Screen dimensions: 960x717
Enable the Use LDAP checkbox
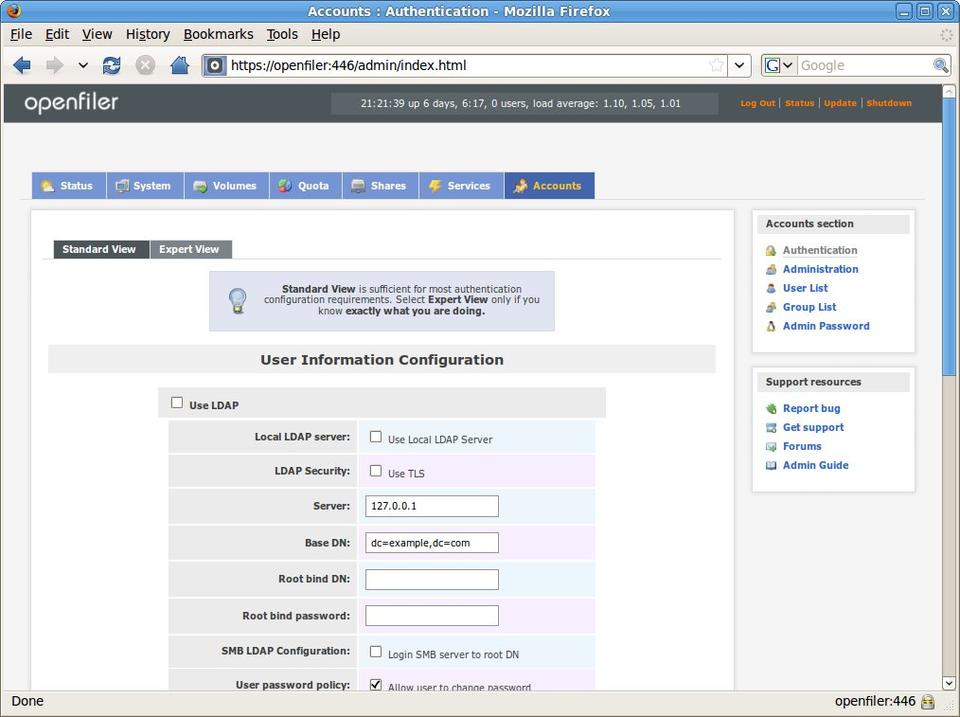[x=177, y=403]
